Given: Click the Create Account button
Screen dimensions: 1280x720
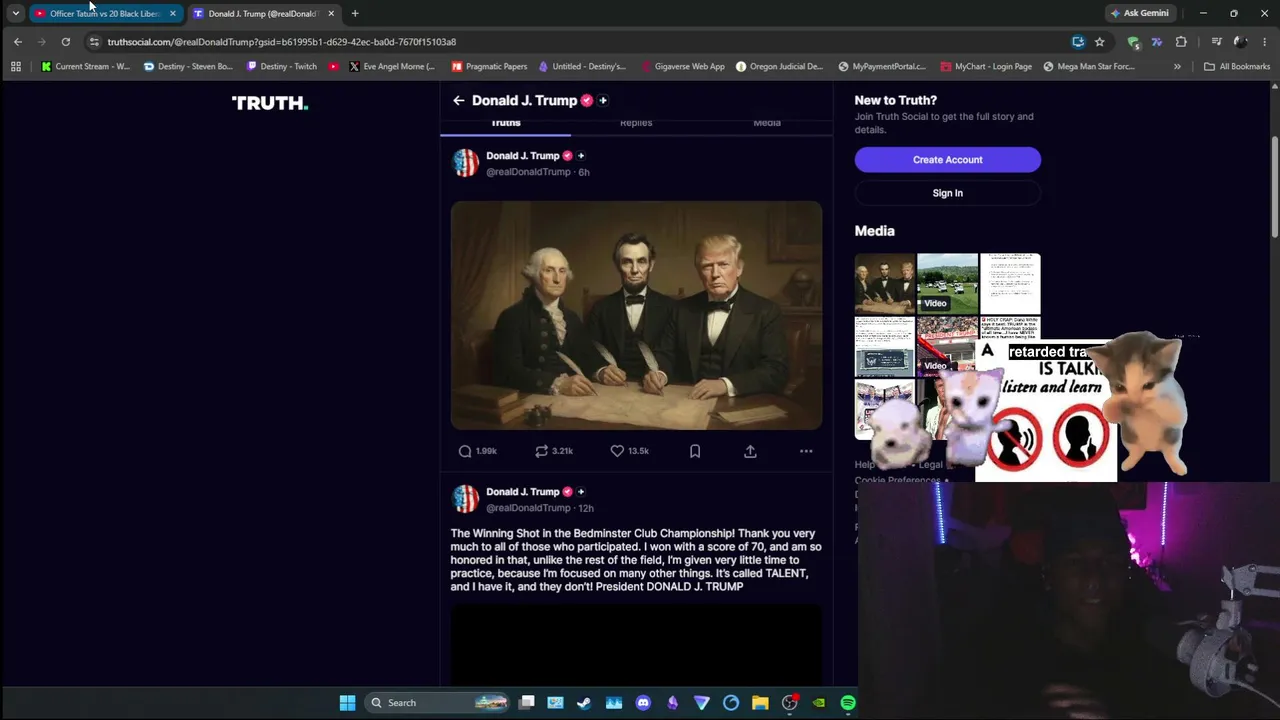Looking at the screenshot, I should pyautogui.click(x=947, y=160).
